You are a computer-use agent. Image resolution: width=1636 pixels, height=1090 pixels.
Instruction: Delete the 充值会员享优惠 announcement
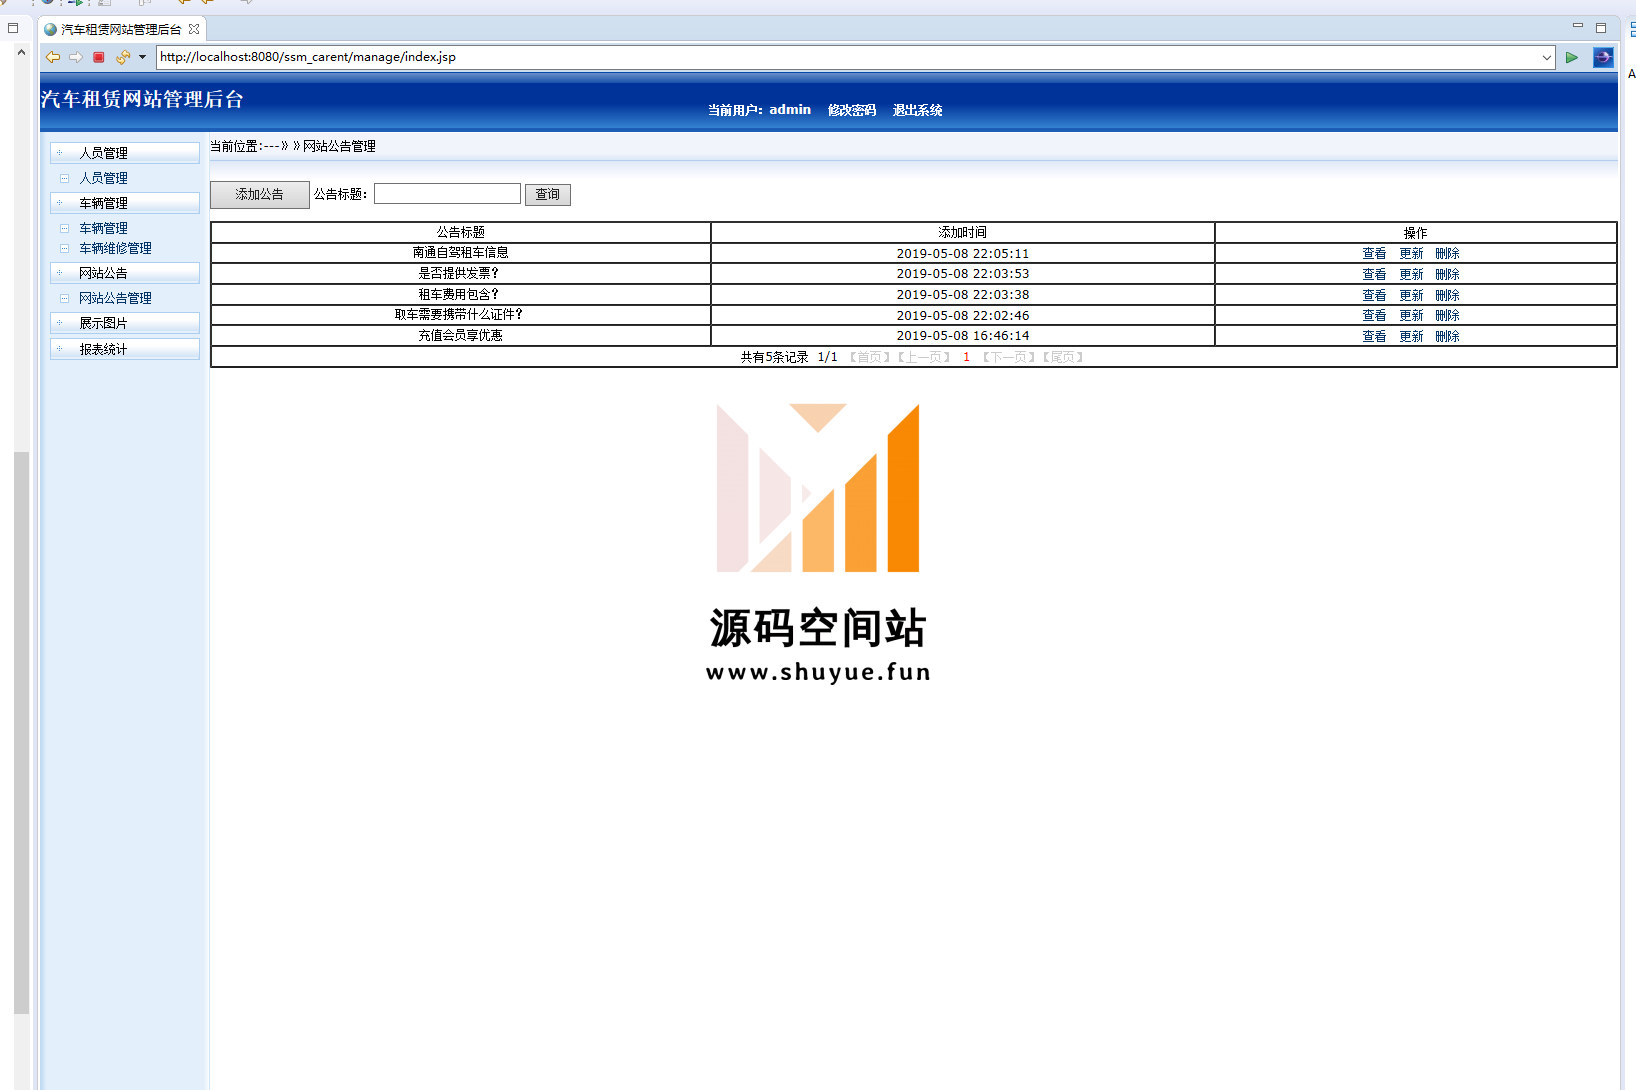(x=1447, y=336)
